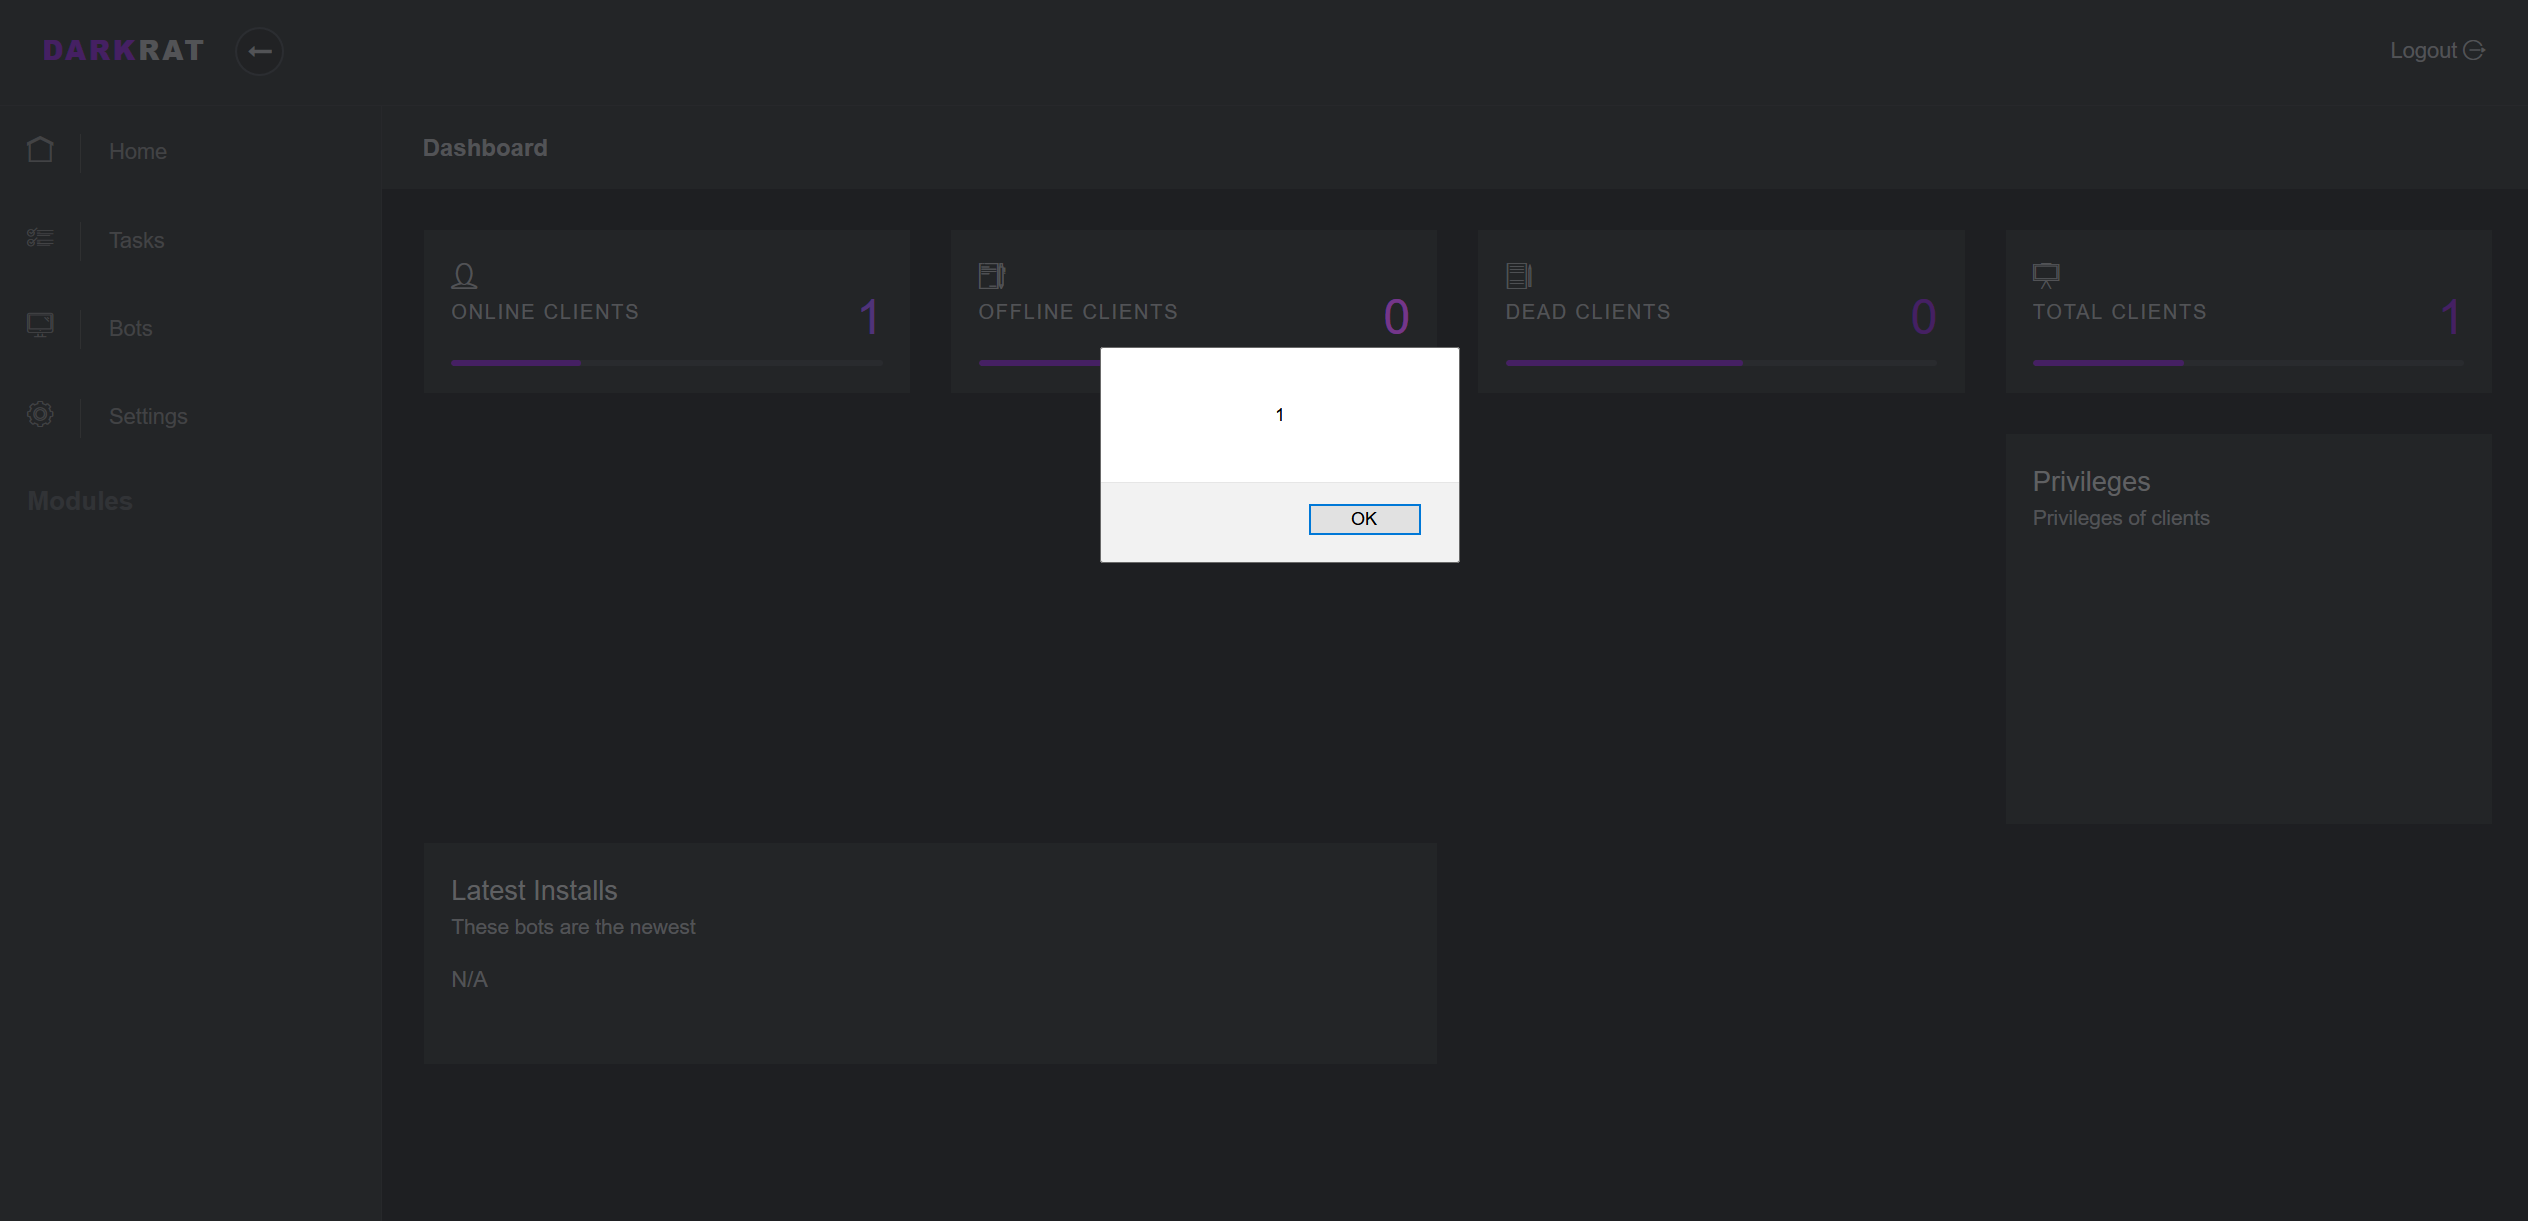Click the Logout link

pyautogui.click(x=2436, y=51)
